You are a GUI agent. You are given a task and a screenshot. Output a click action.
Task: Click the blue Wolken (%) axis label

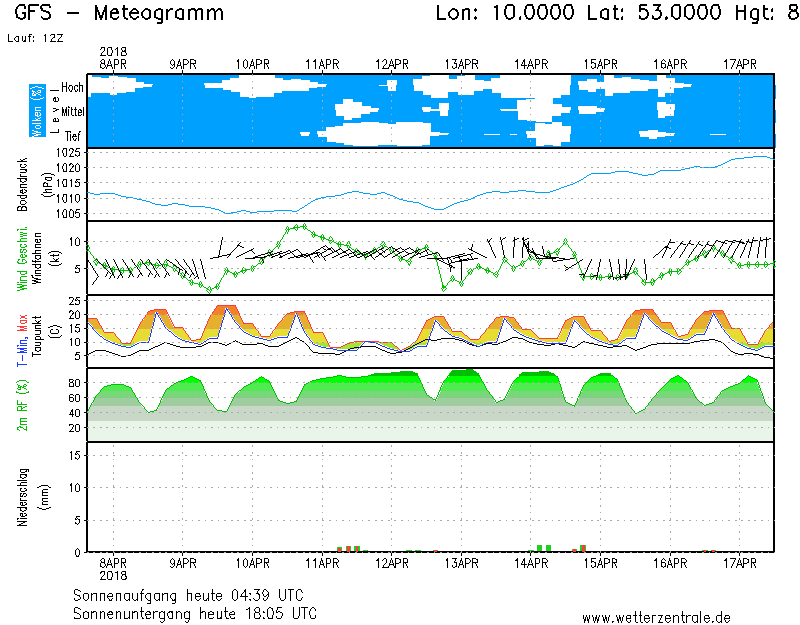(37, 110)
